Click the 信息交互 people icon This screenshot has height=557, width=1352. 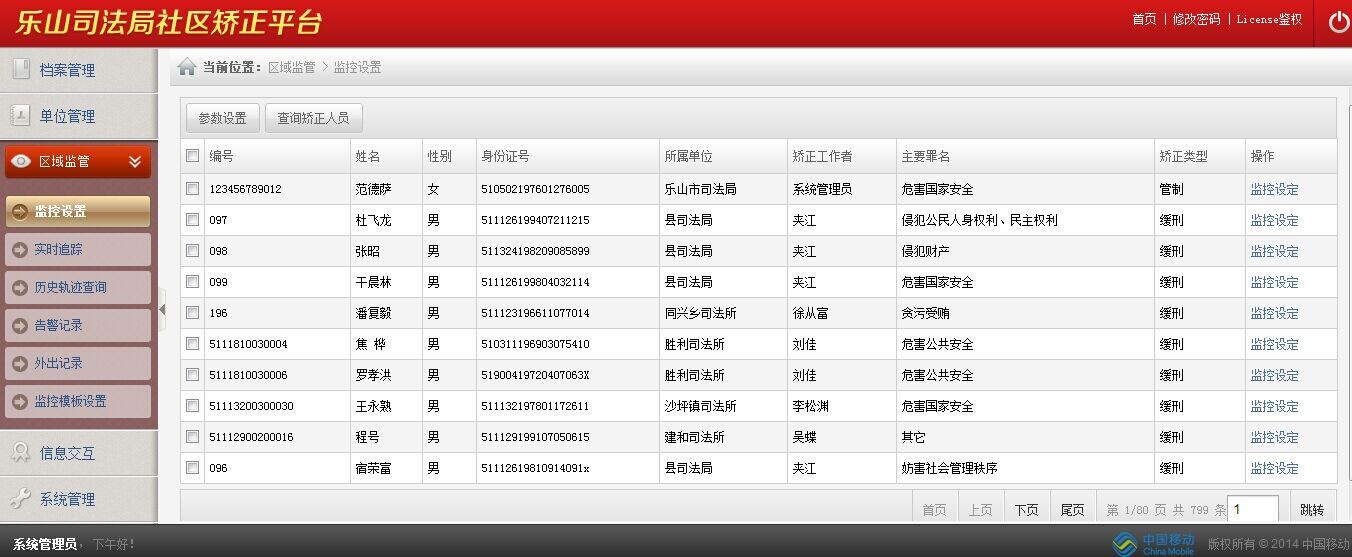pos(21,452)
